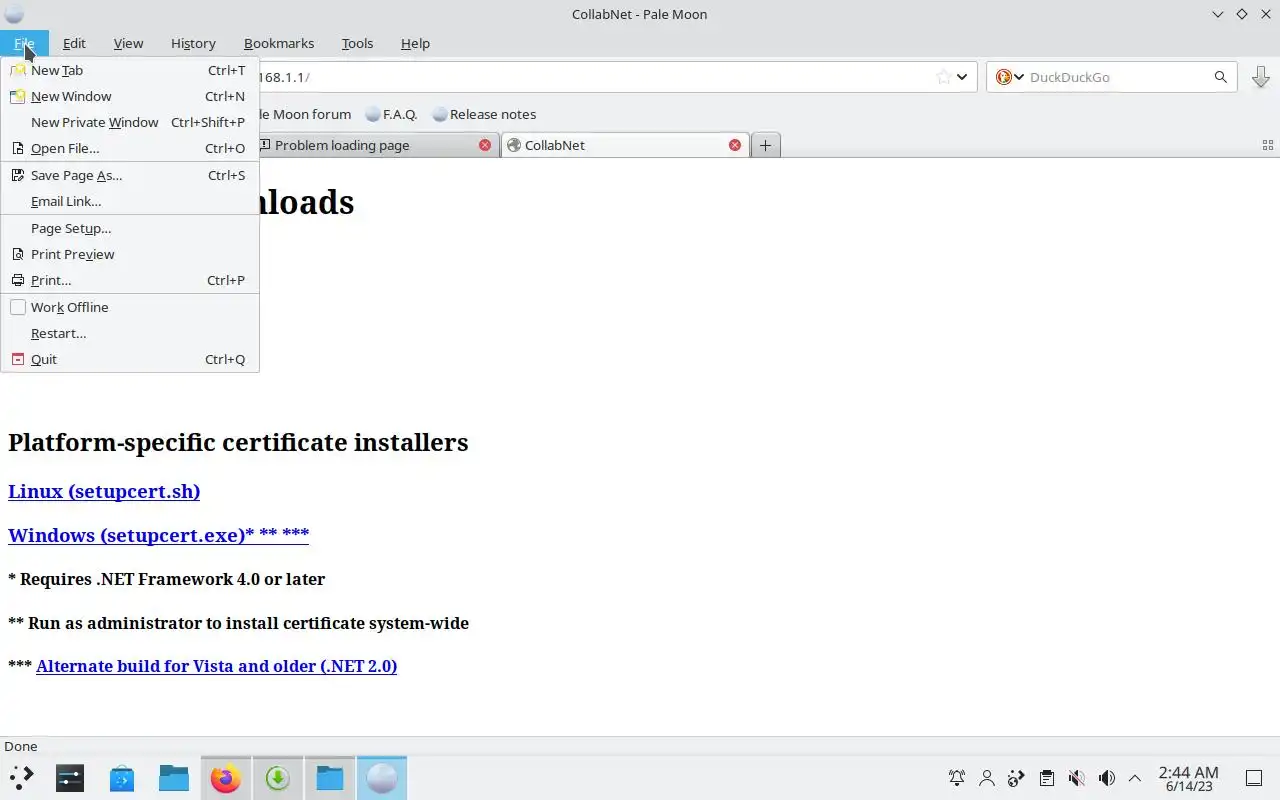
Task: Open green download app in taskbar
Action: 278,778
